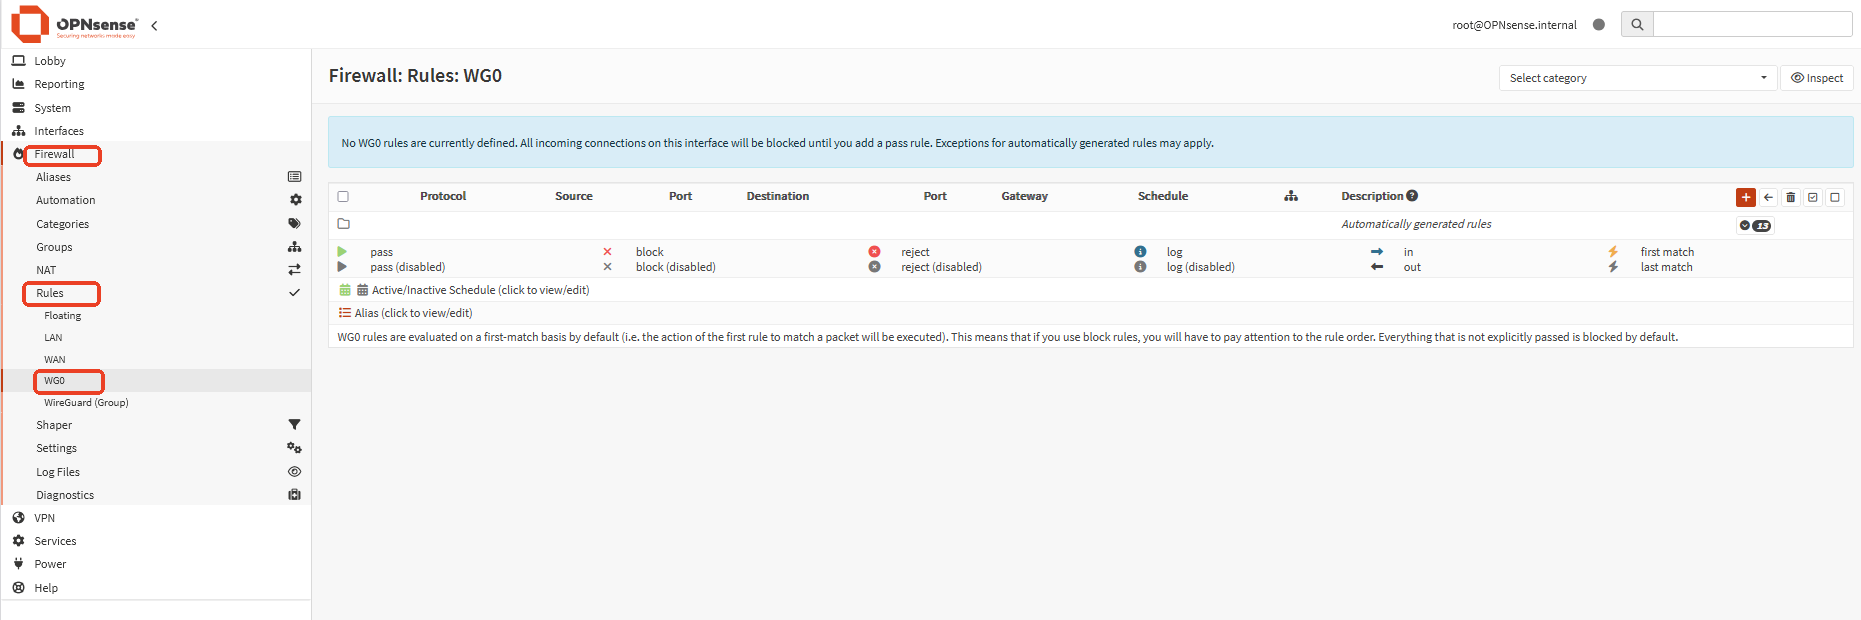This screenshot has width=1861, height=620.
Task: Click the Inspect button with eye icon
Action: [1816, 78]
